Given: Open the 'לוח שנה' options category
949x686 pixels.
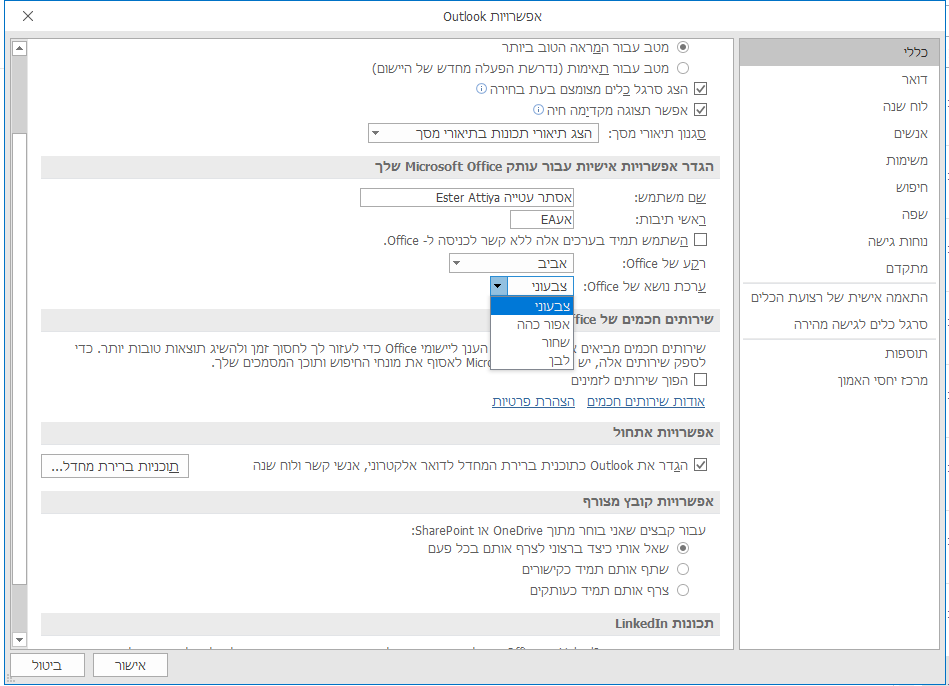Looking at the screenshot, I should pos(839,107).
